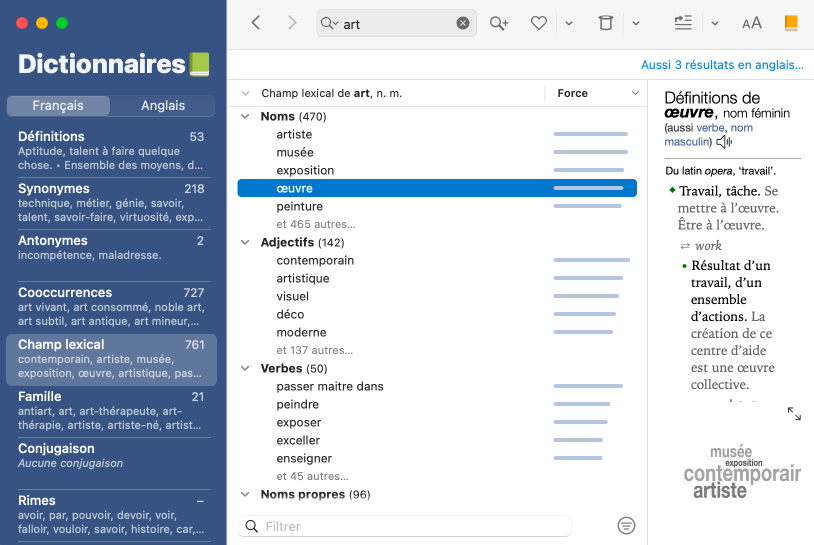This screenshot has width=814, height=545.
Task: Open the English results link
Action: 722,65
